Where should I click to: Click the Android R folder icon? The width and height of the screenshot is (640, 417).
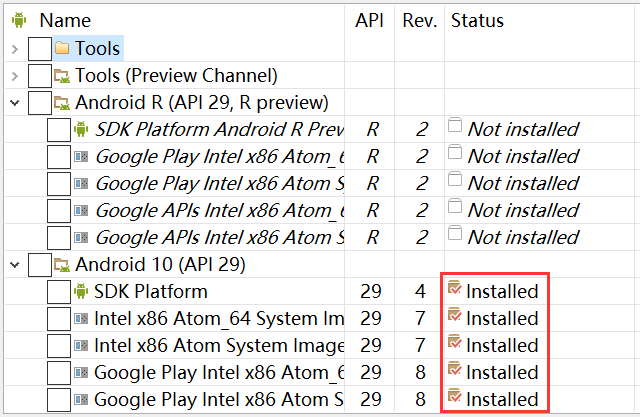pyautogui.click(x=62, y=102)
